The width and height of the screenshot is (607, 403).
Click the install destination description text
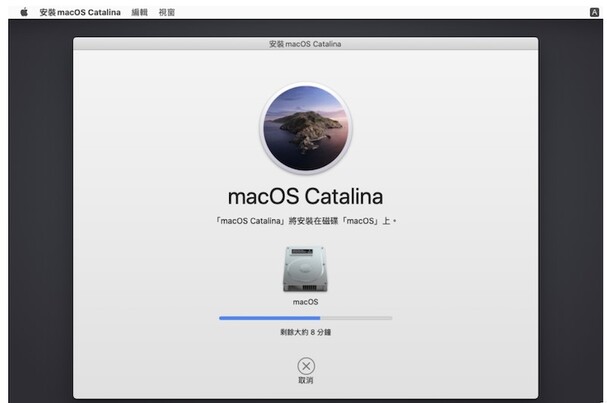coord(305,220)
